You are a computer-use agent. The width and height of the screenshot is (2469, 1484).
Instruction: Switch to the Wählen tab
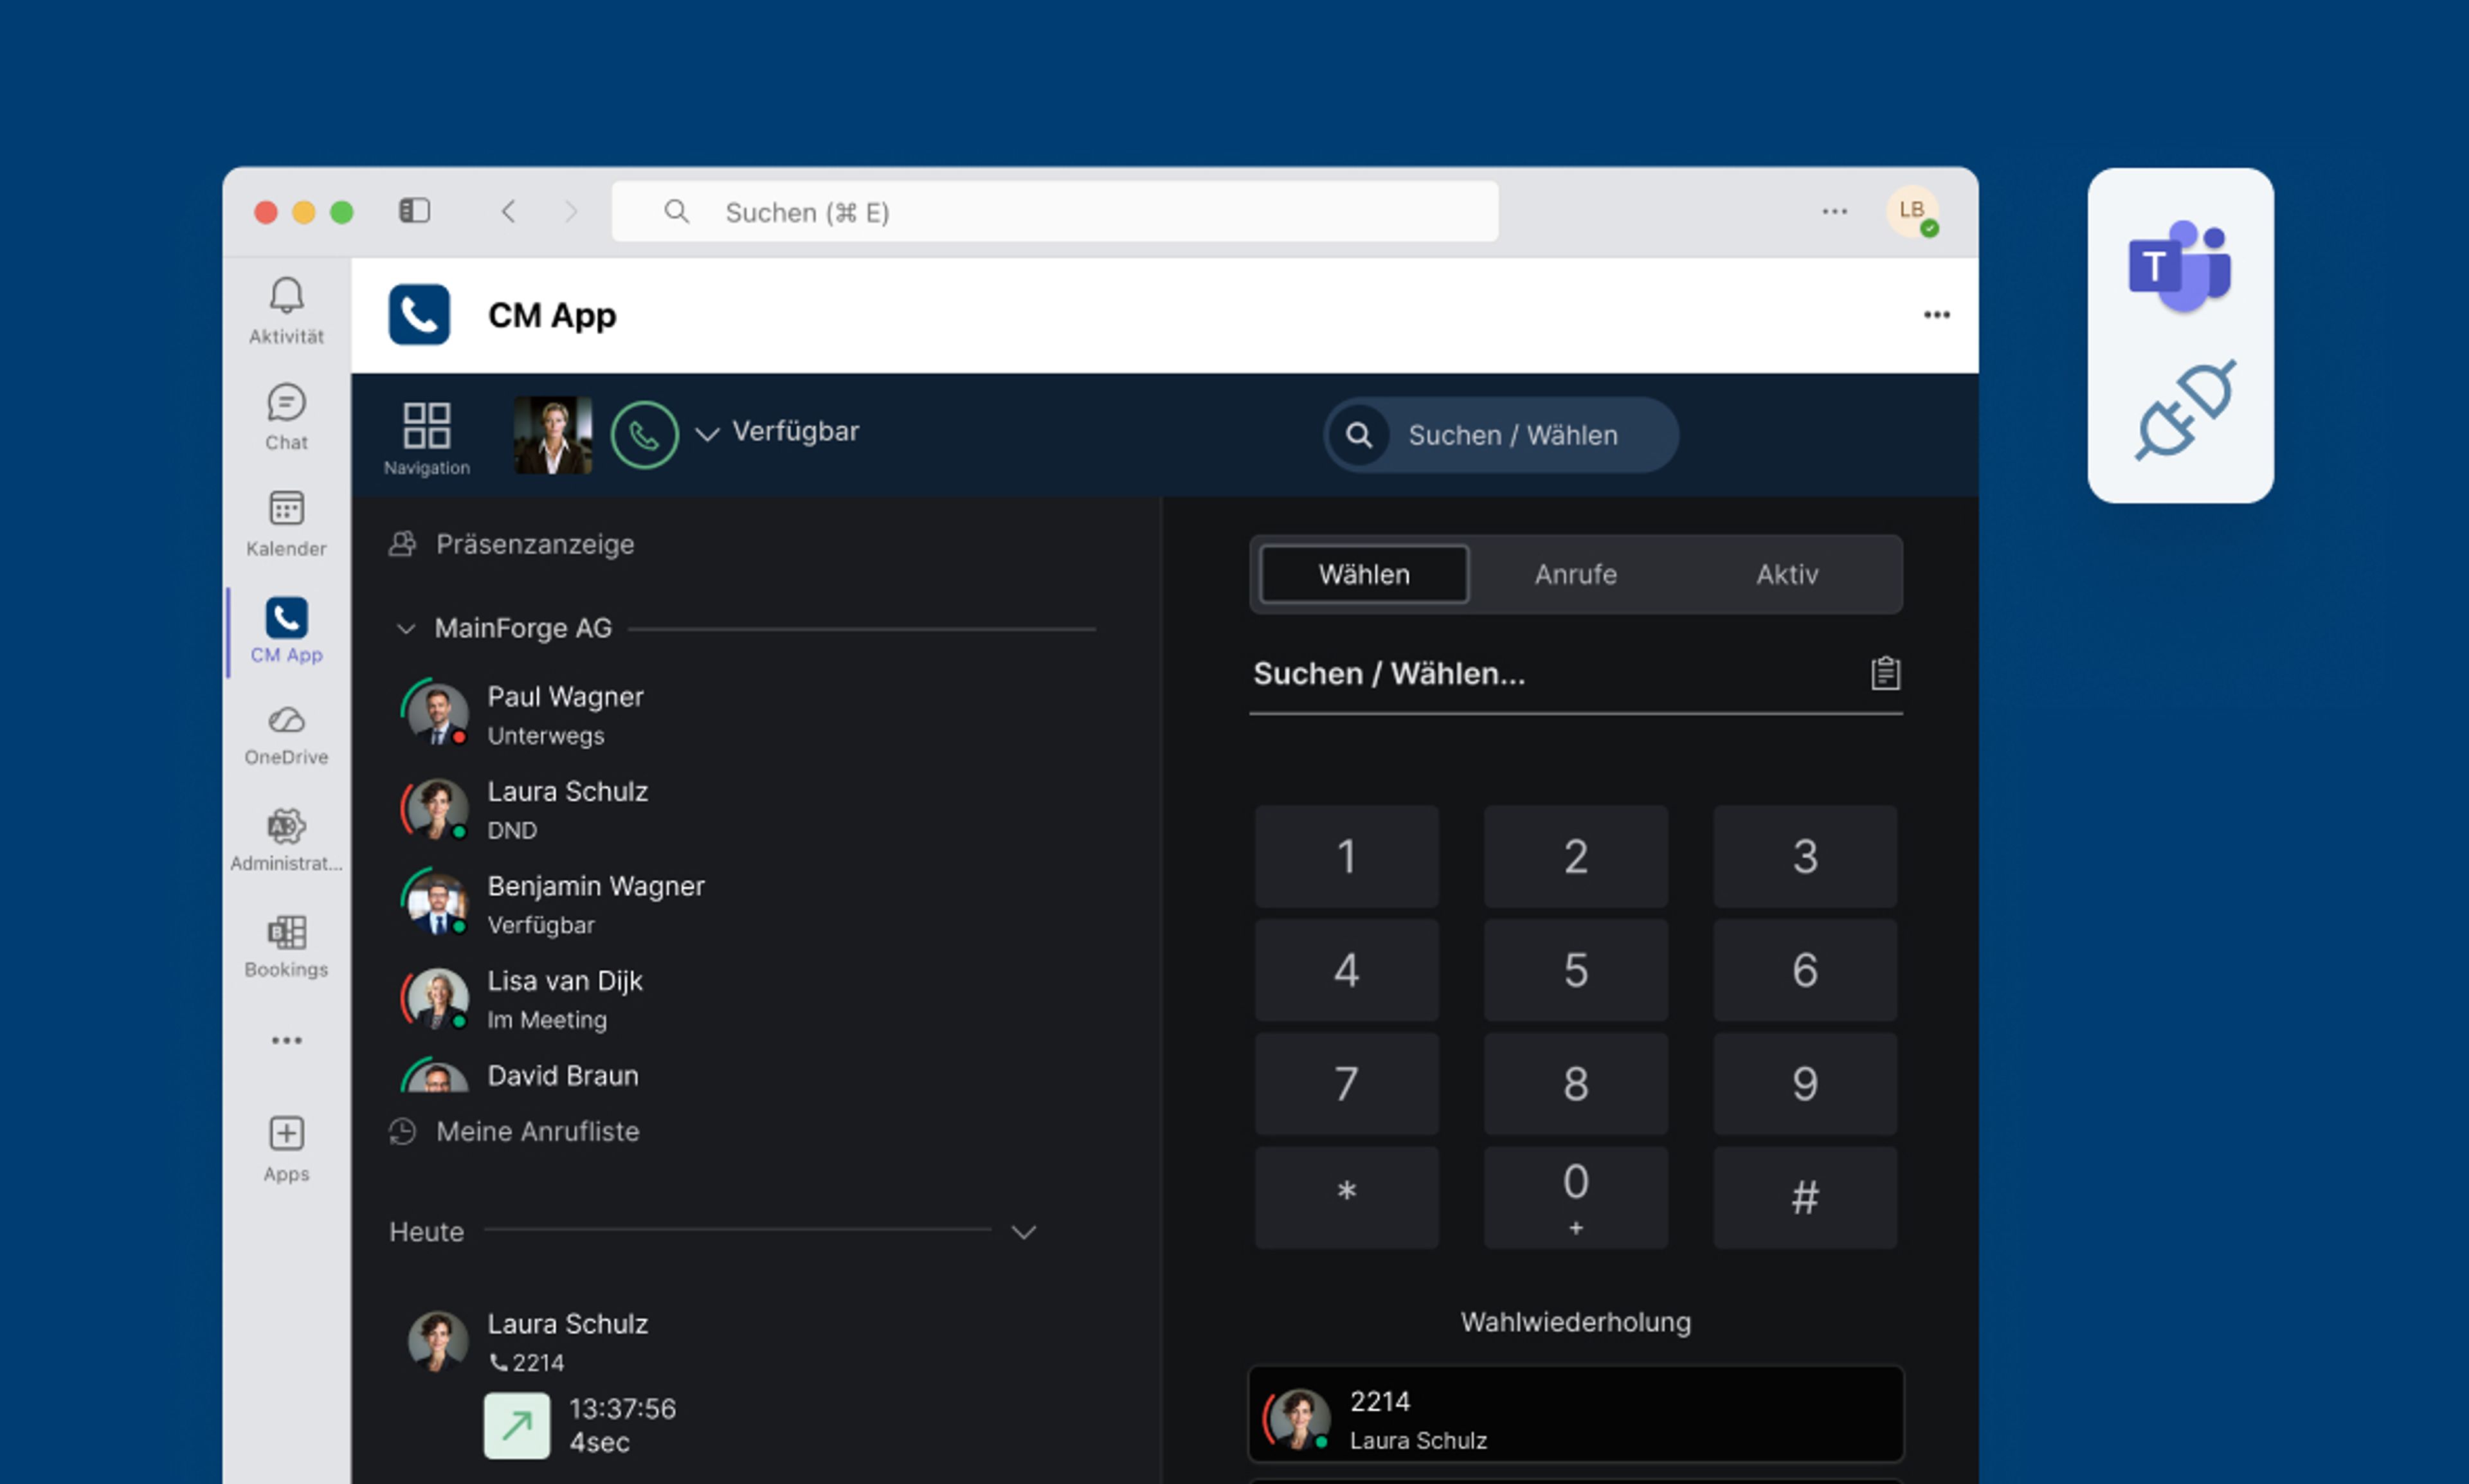(x=1363, y=575)
